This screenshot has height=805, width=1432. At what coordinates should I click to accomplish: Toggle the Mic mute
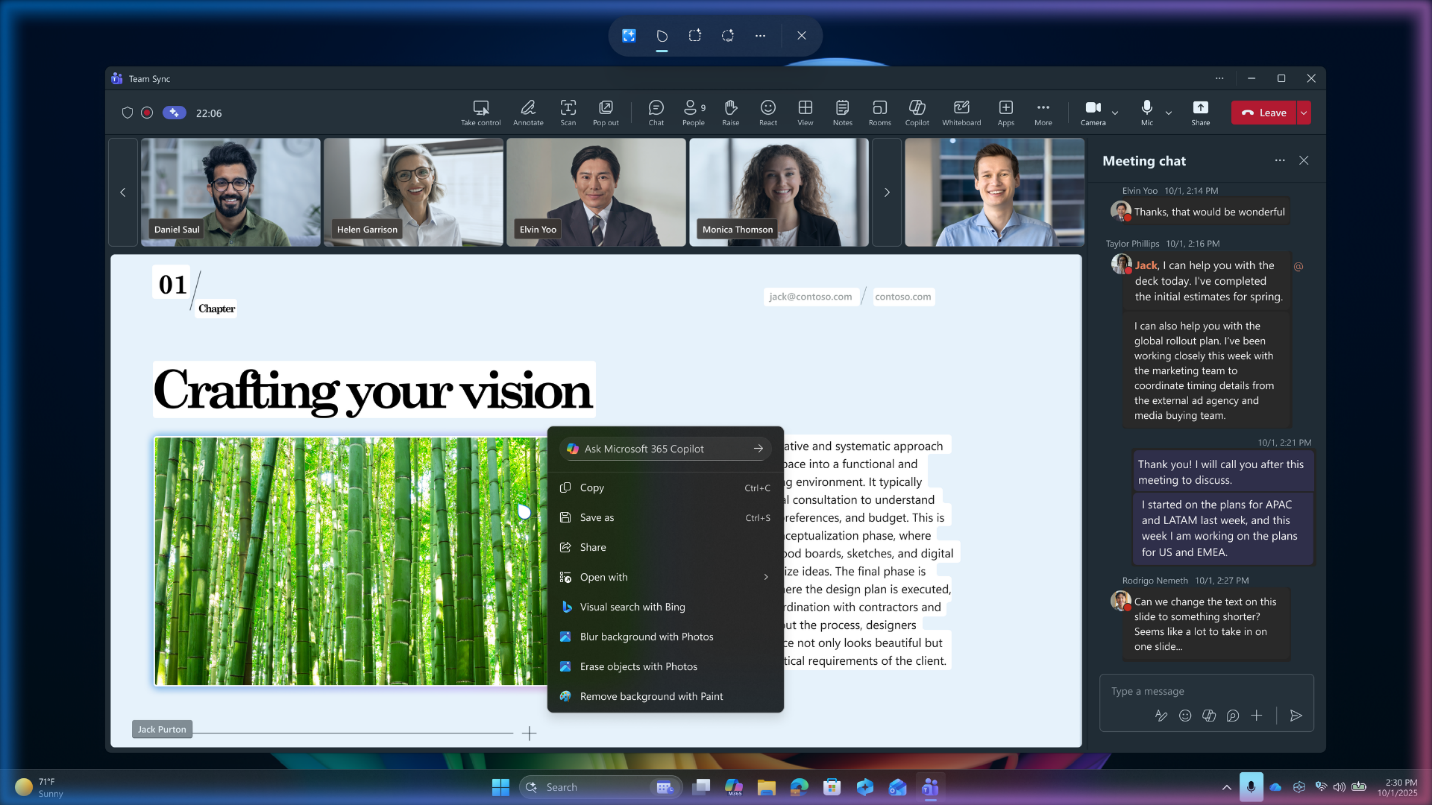tap(1147, 112)
